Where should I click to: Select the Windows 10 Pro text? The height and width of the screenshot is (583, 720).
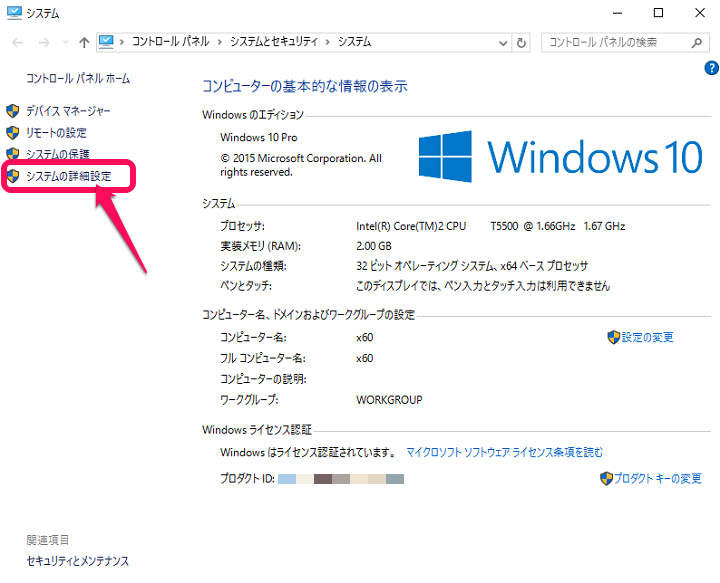[259, 137]
